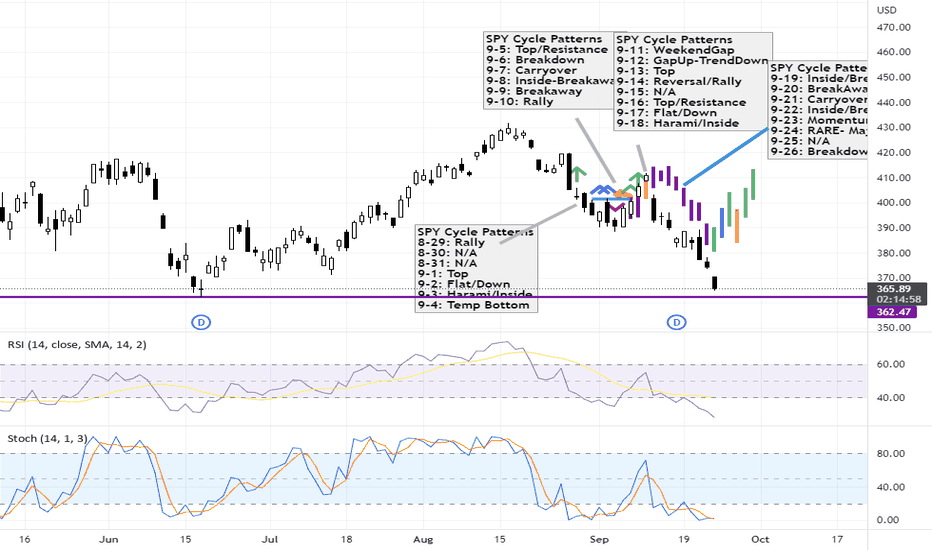Click the purple 362.47 price label
The width and height of the screenshot is (932, 550).
tap(893, 312)
